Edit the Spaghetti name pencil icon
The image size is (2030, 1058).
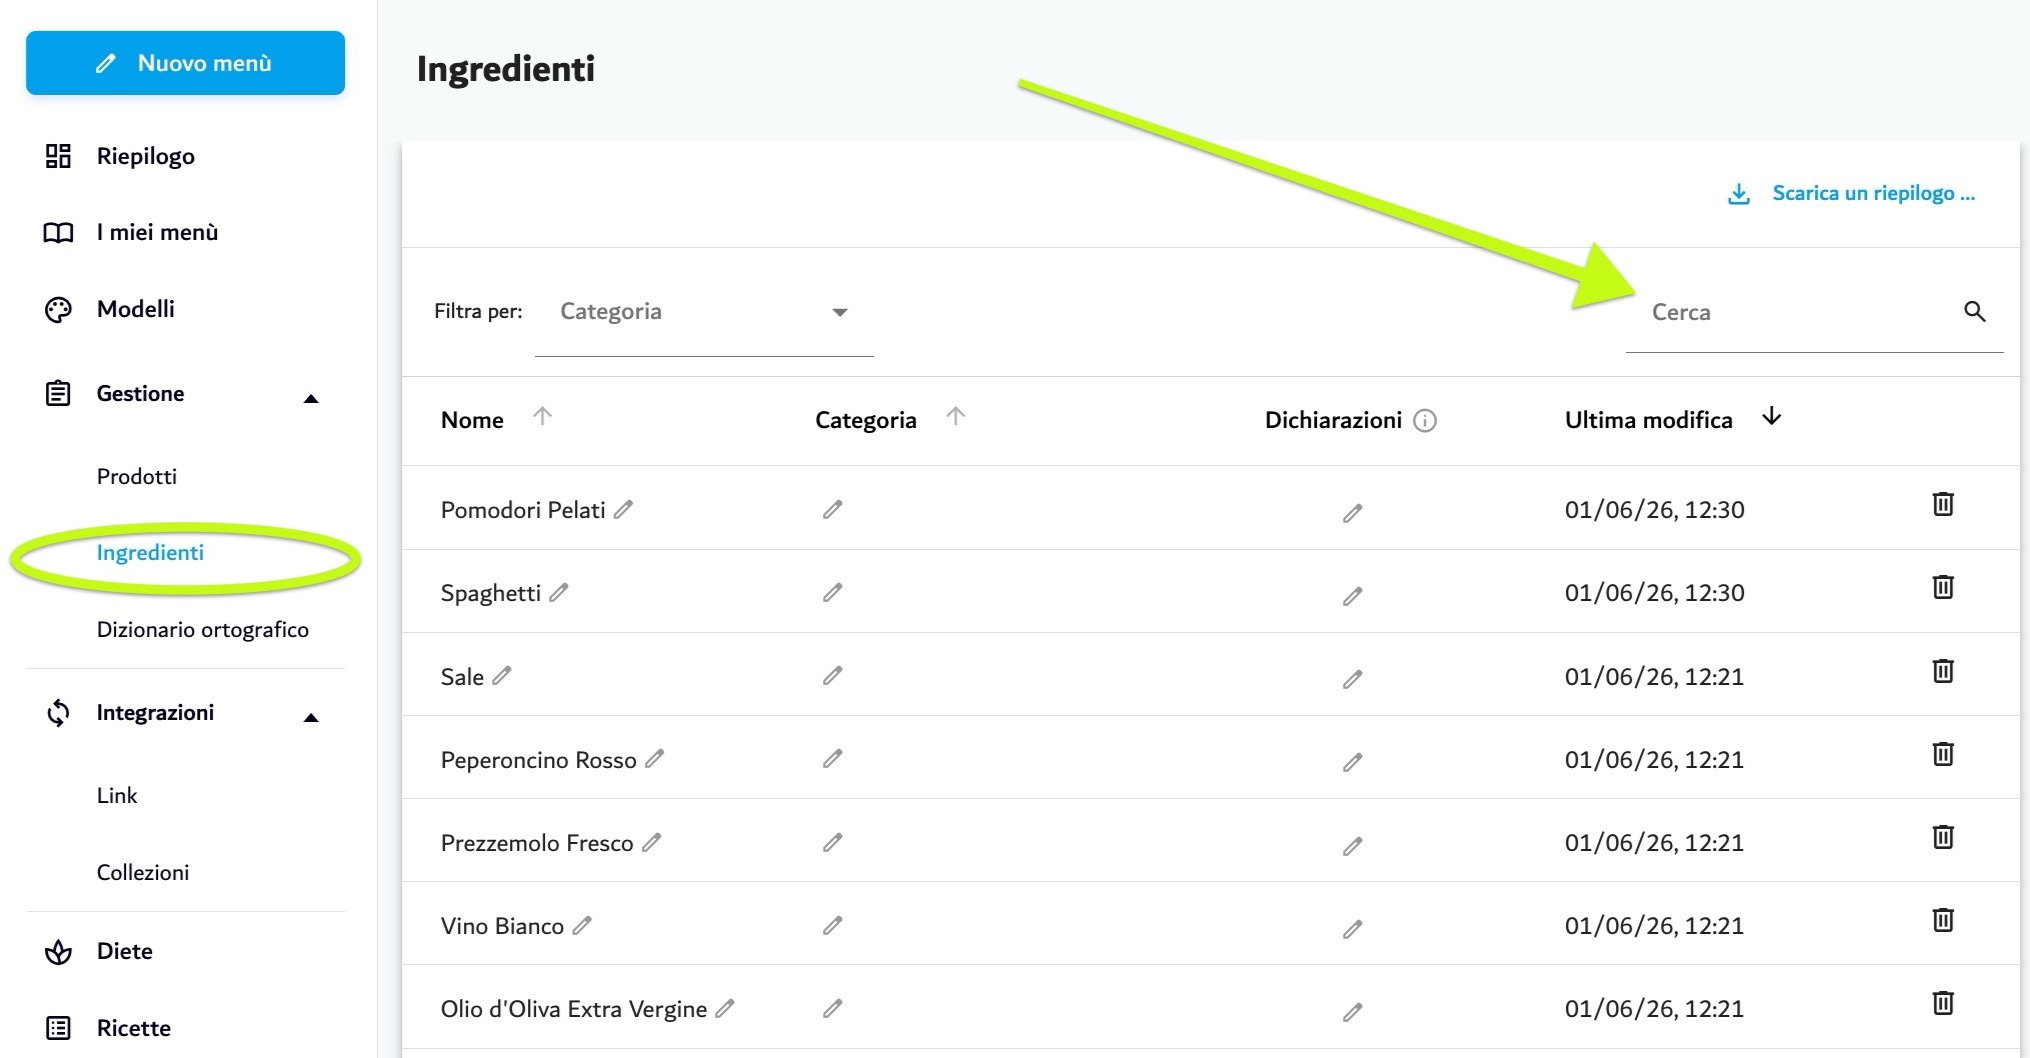pos(559,592)
